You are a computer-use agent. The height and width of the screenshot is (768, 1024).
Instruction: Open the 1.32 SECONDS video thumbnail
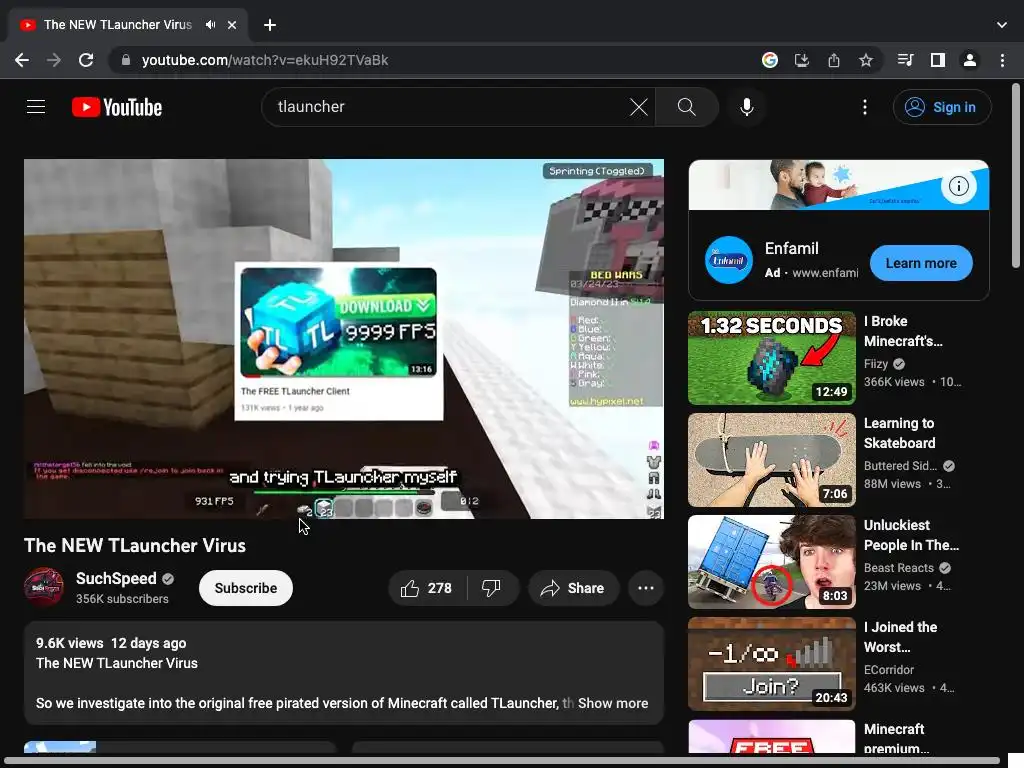pyautogui.click(x=771, y=358)
